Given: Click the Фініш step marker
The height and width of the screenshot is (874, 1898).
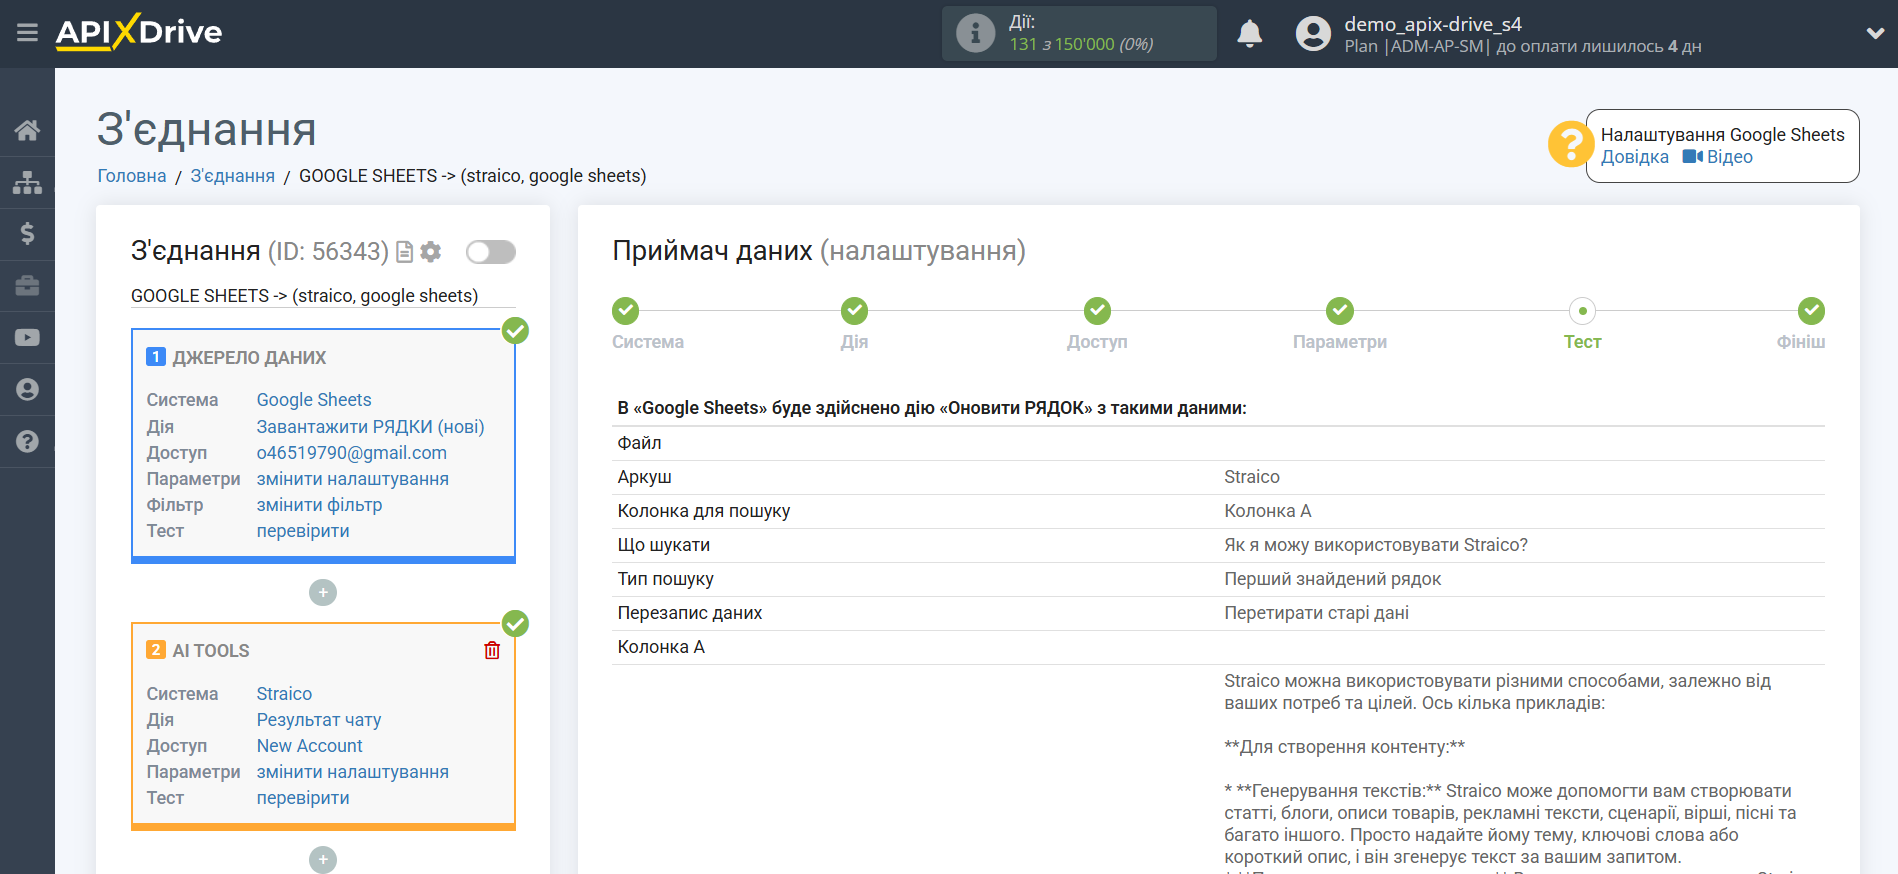Looking at the screenshot, I should [1811, 311].
